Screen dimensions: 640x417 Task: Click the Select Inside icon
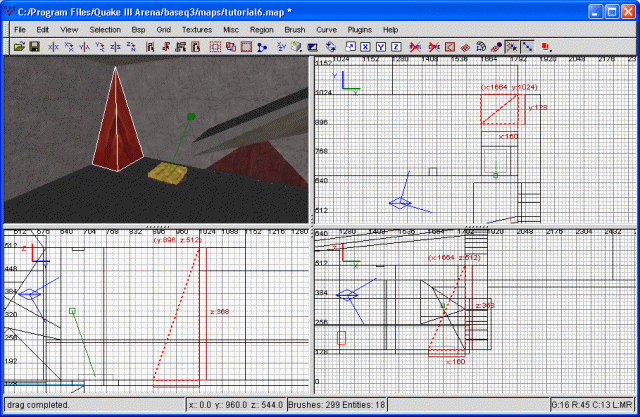click(196, 47)
